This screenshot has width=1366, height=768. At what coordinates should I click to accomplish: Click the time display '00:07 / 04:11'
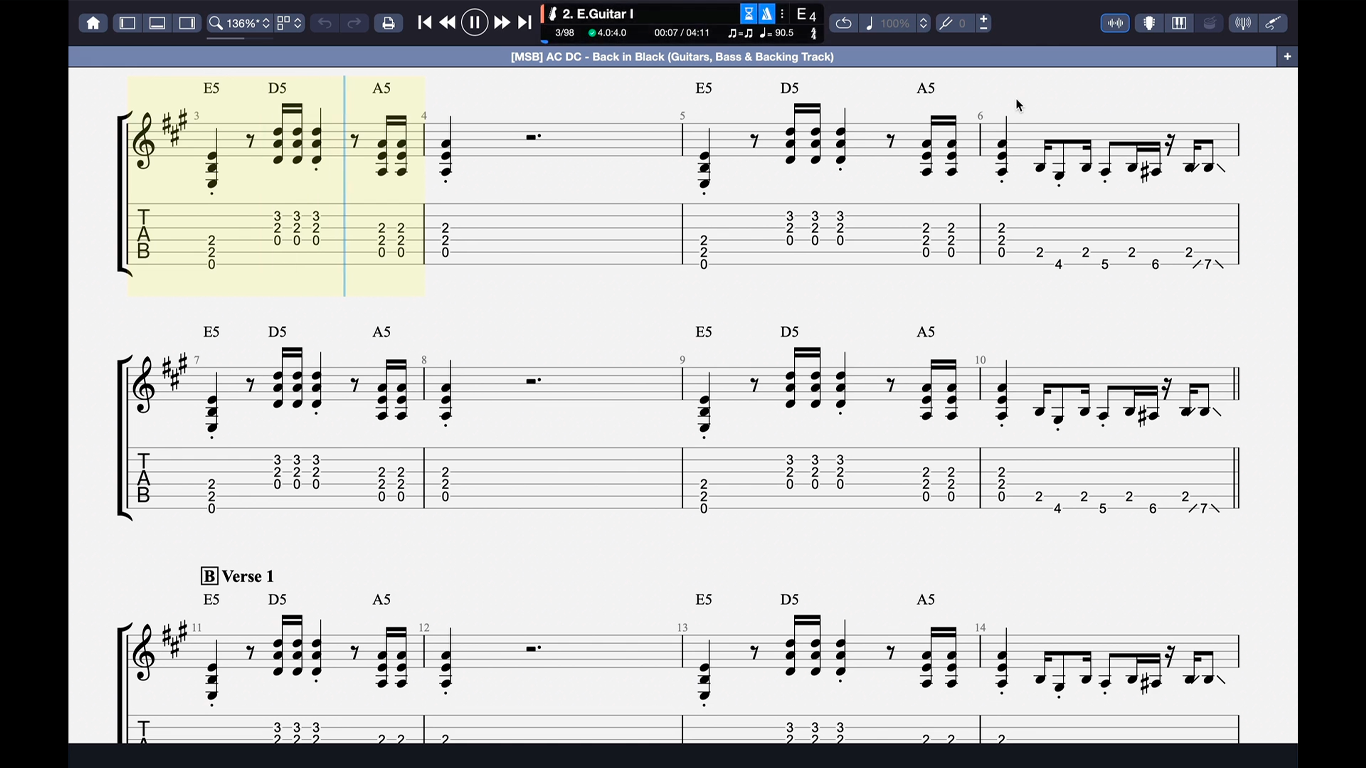point(682,33)
